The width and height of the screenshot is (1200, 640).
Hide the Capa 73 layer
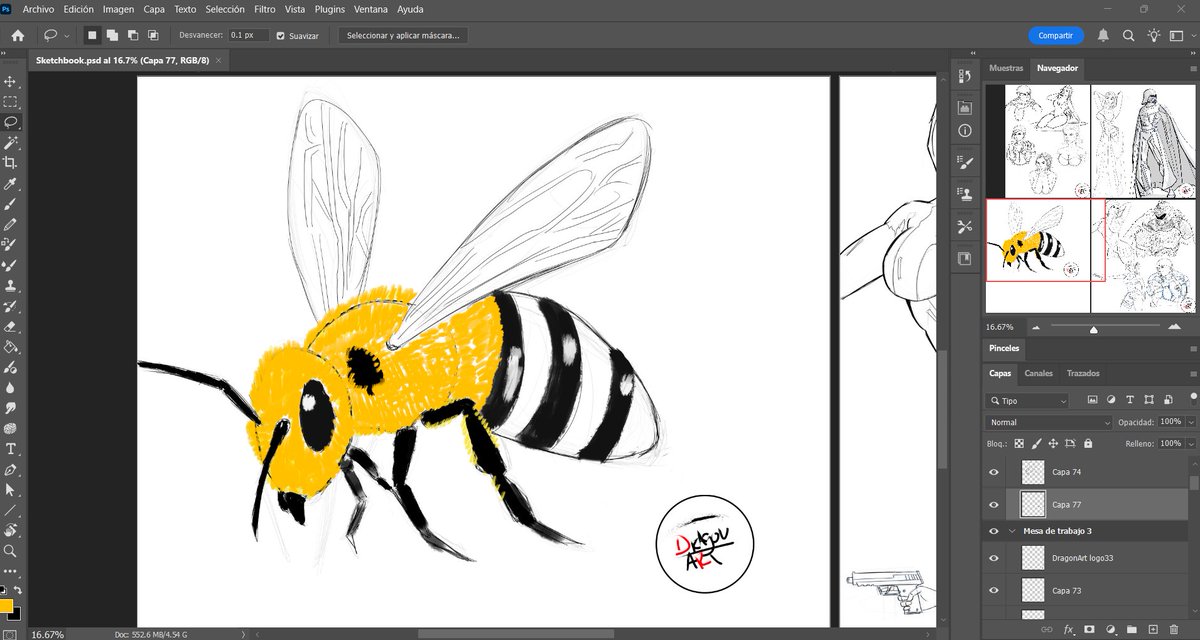[993, 591]
